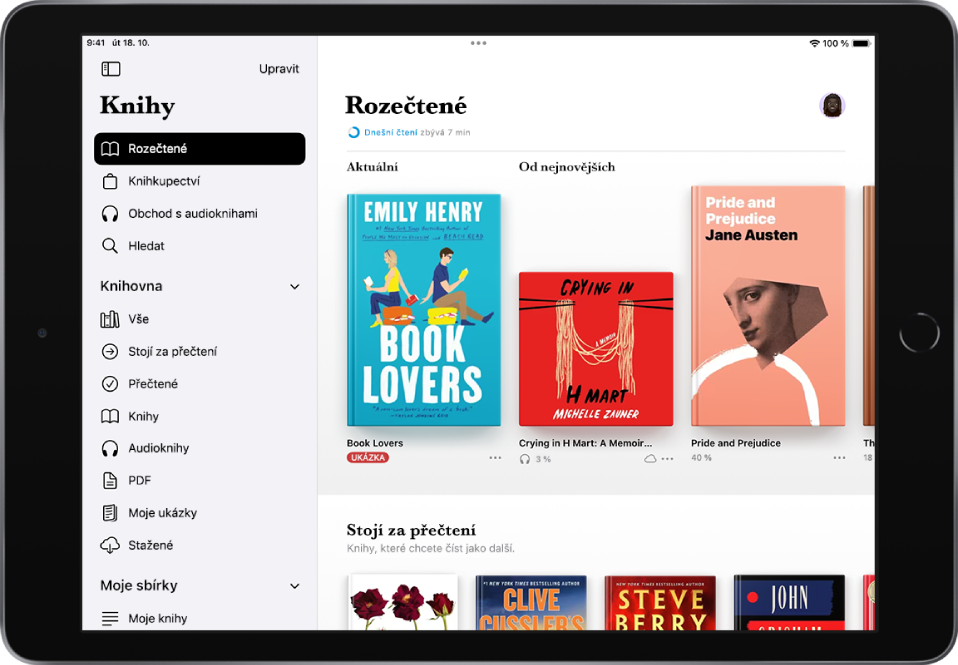
Task: Open more options for Crying in H Mart
Action: click(667, 459)
